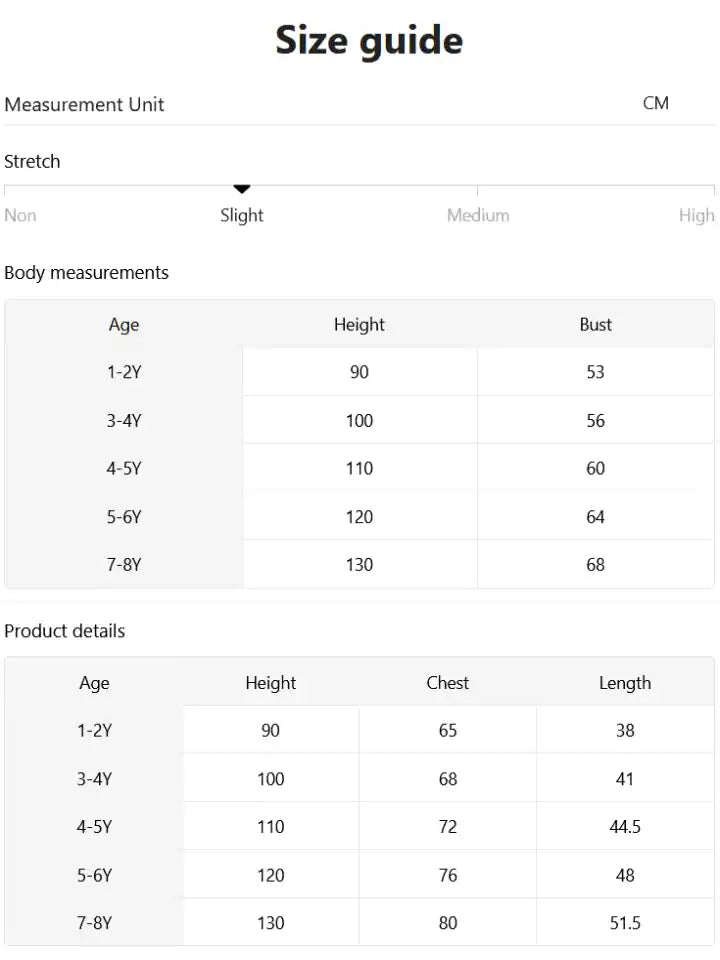Click the Product details section title
720x960 pixels.
tap(64, 631)
